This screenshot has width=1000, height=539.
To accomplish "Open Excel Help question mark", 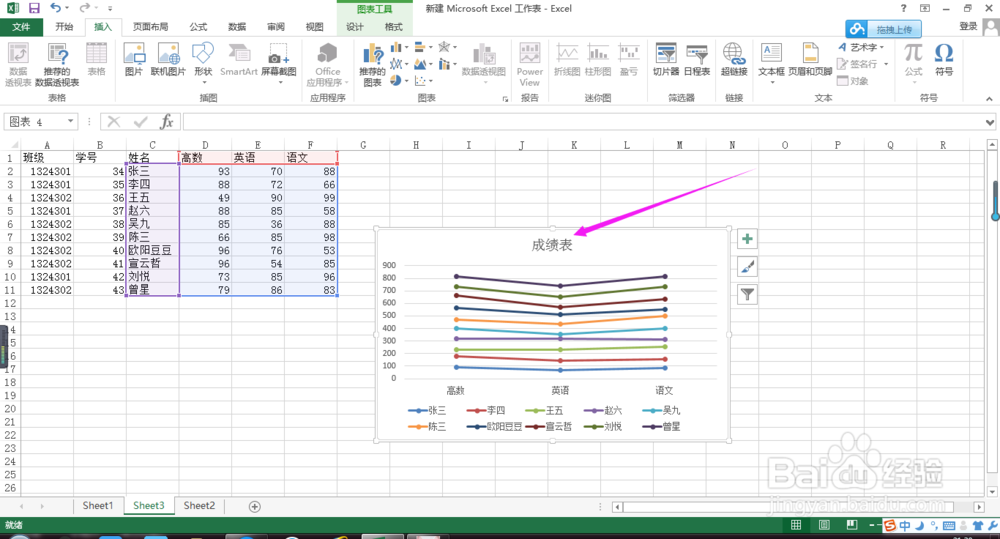I will pyautogui.click(x=903, y=8).
